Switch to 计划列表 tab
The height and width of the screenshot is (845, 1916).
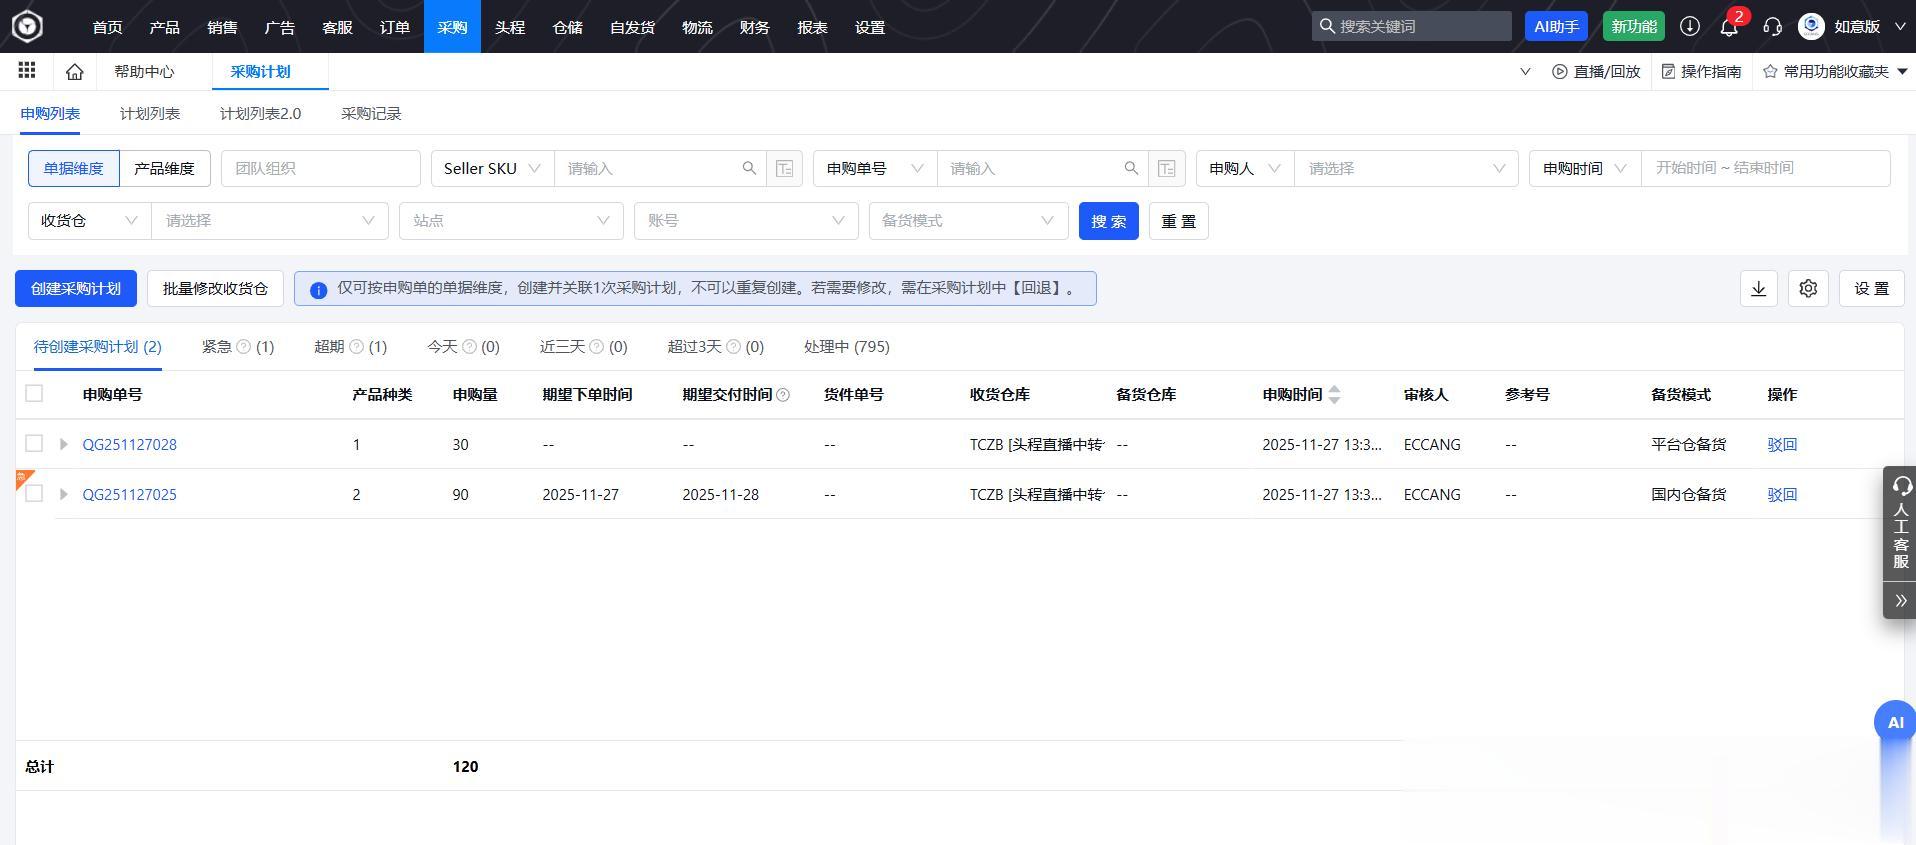150,113
